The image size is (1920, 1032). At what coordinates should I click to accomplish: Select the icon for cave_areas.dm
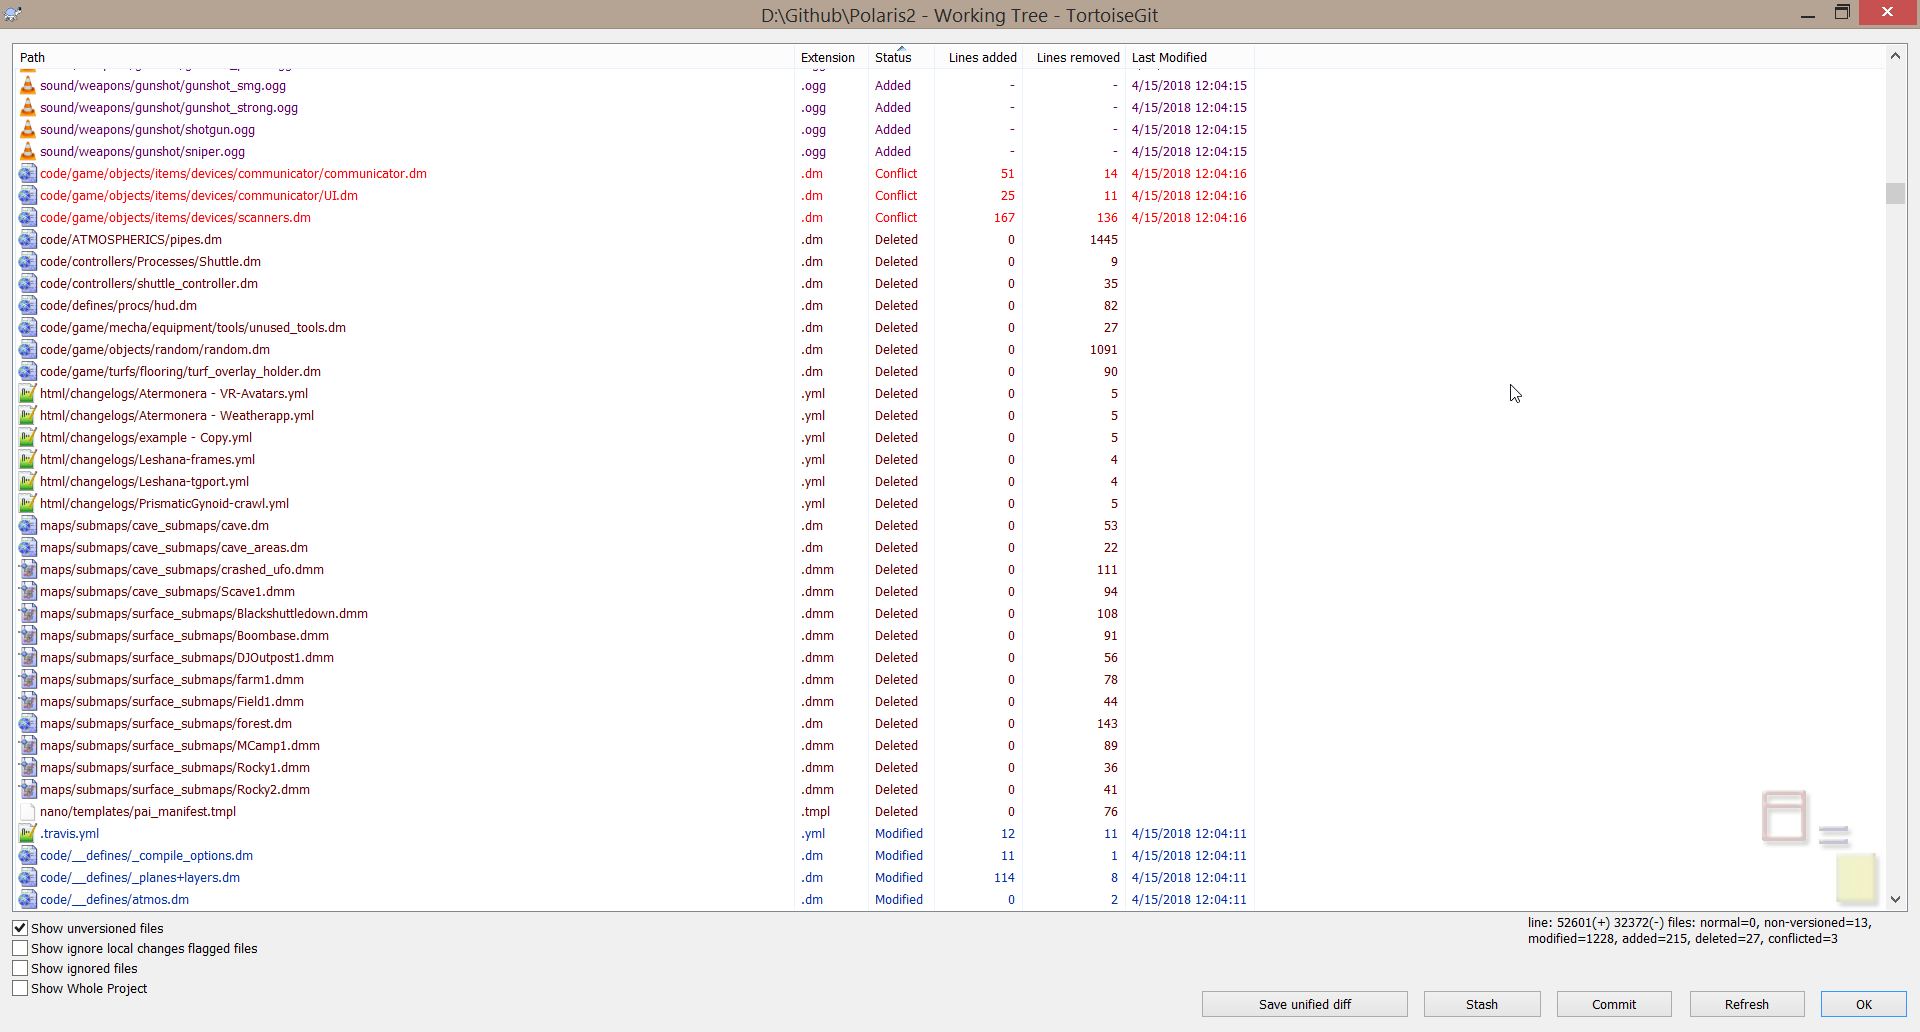(x=28, y=548)
